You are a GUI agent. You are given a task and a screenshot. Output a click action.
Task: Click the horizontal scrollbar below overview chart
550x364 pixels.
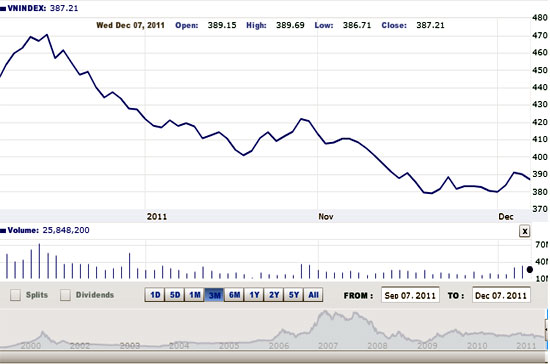[272, 357]
